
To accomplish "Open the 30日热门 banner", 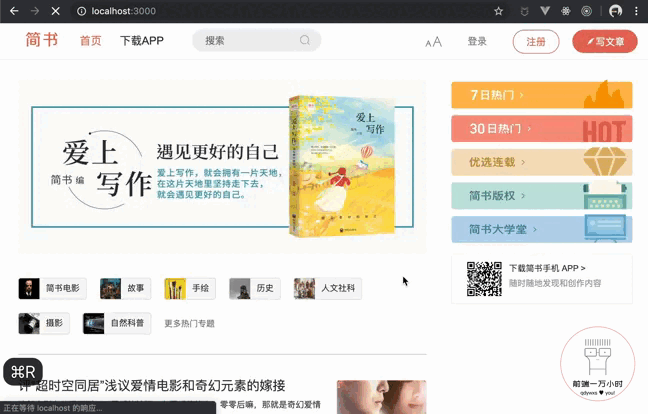I will [542, 128].
